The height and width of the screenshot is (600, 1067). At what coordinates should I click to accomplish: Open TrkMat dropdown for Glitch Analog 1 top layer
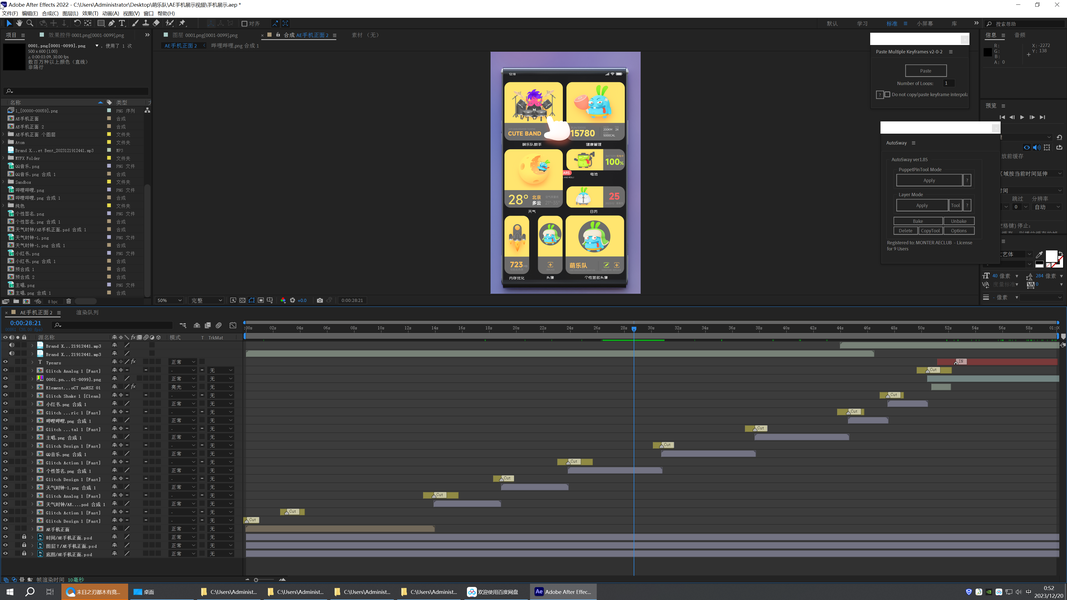221,371
